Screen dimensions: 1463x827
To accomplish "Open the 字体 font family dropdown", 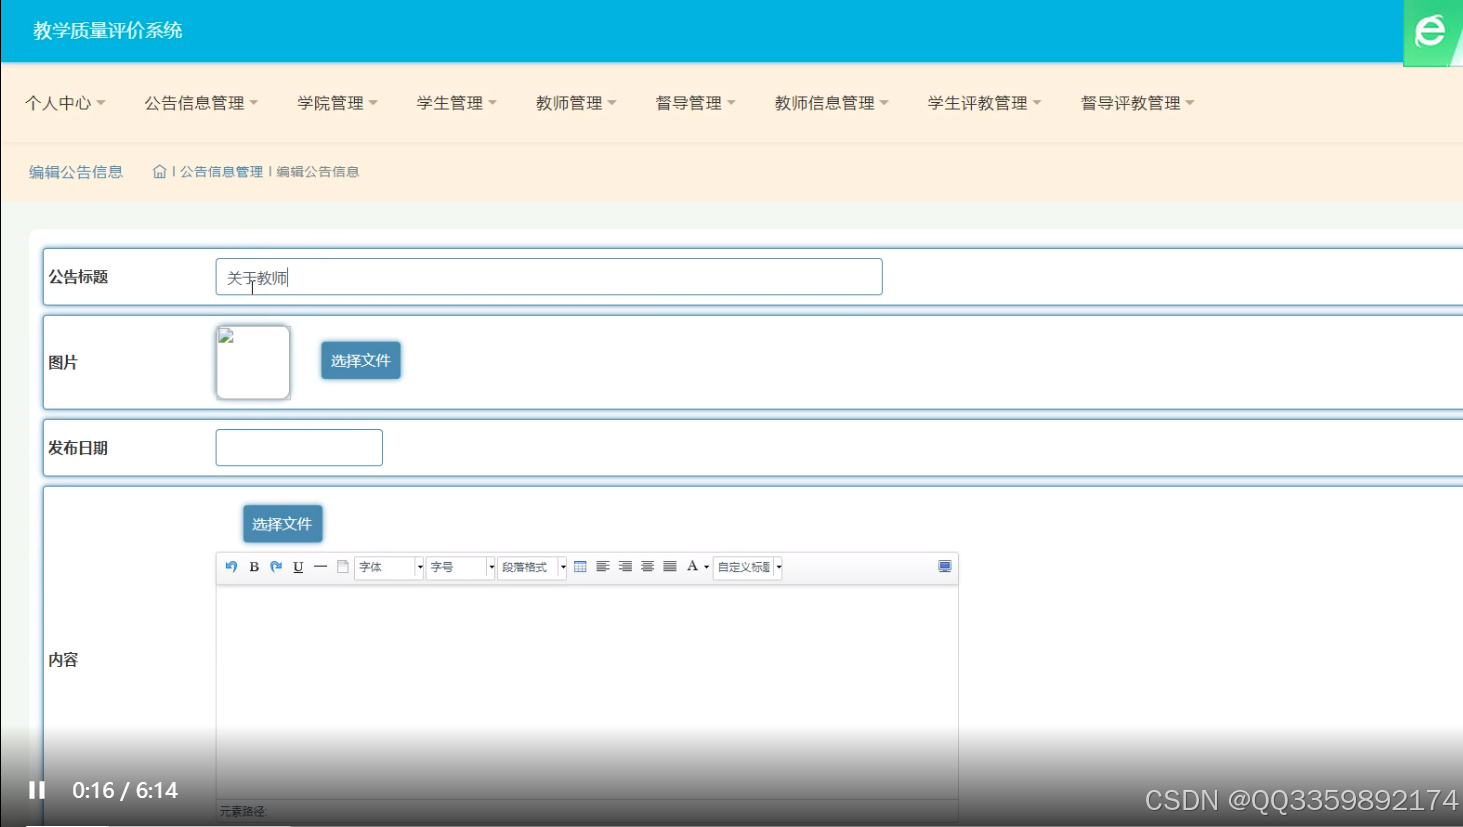I will click(x=389, y=567).
